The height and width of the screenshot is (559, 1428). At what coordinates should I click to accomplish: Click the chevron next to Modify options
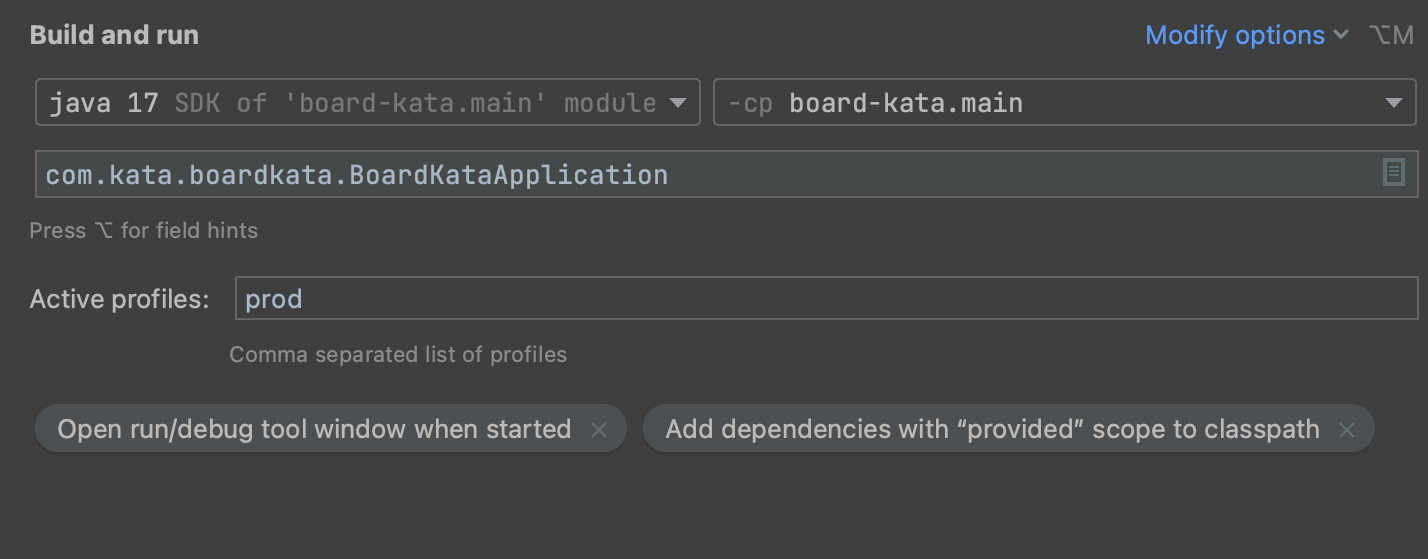pos(1342,36)
